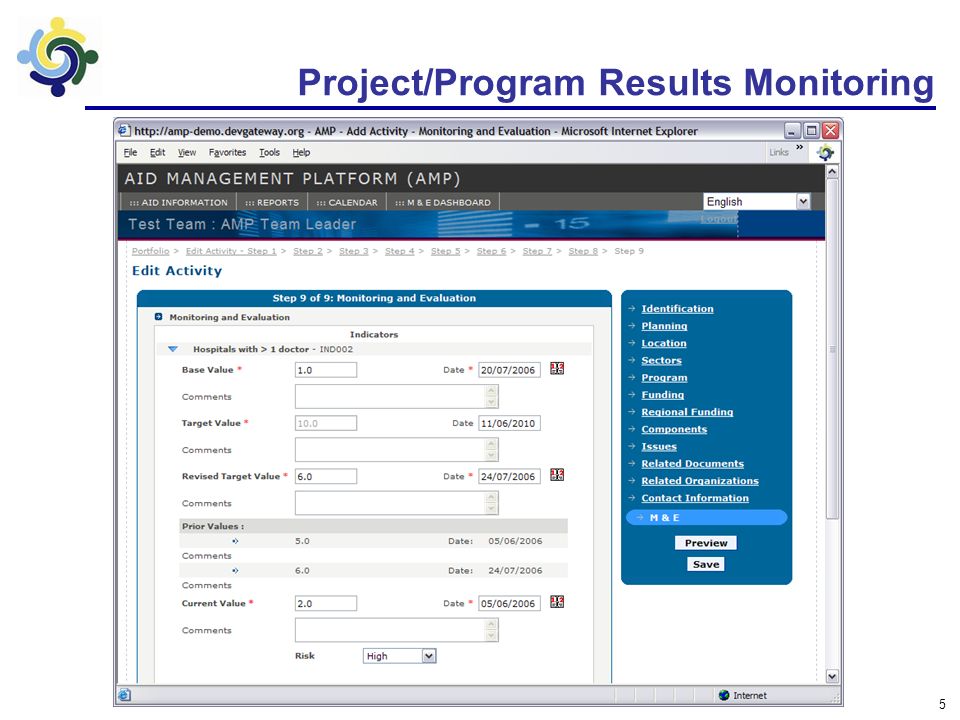
Task: Click the Comments box under Current Value
Action: [x=397, y=629]
